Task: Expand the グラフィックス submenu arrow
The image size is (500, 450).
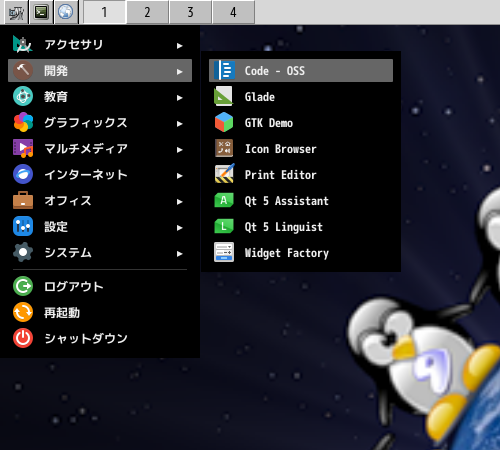Action: tap(180, 124)
